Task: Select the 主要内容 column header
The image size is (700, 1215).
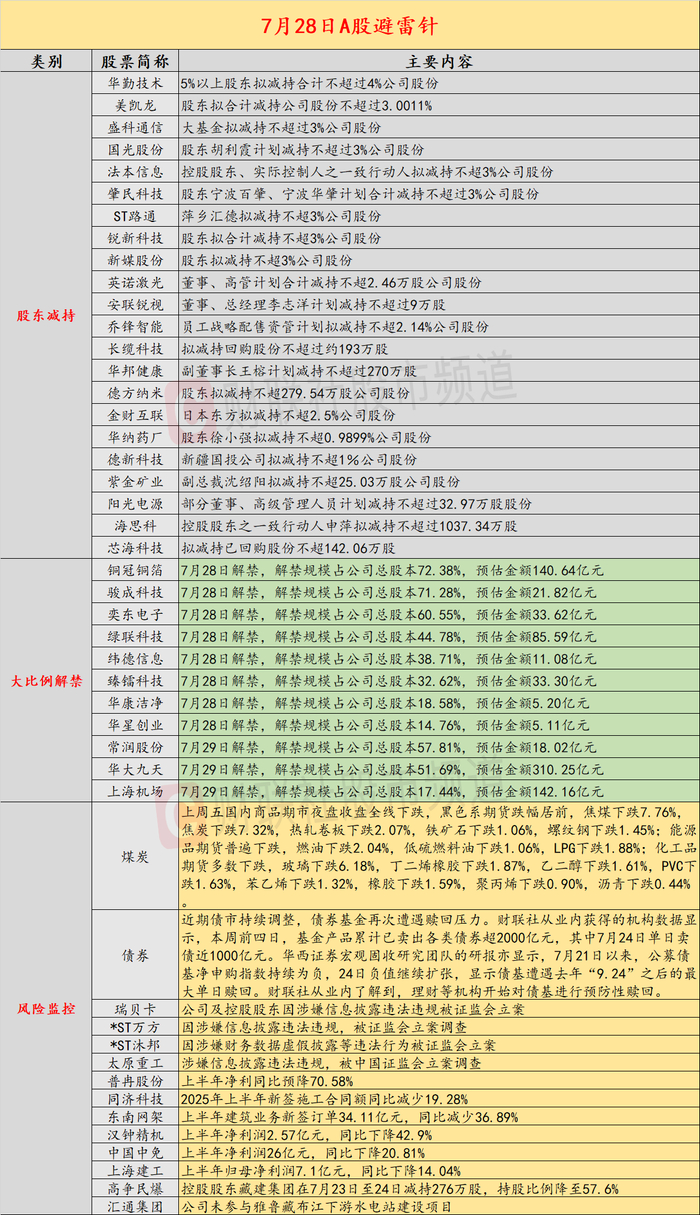Action: (x=438, y=61)
